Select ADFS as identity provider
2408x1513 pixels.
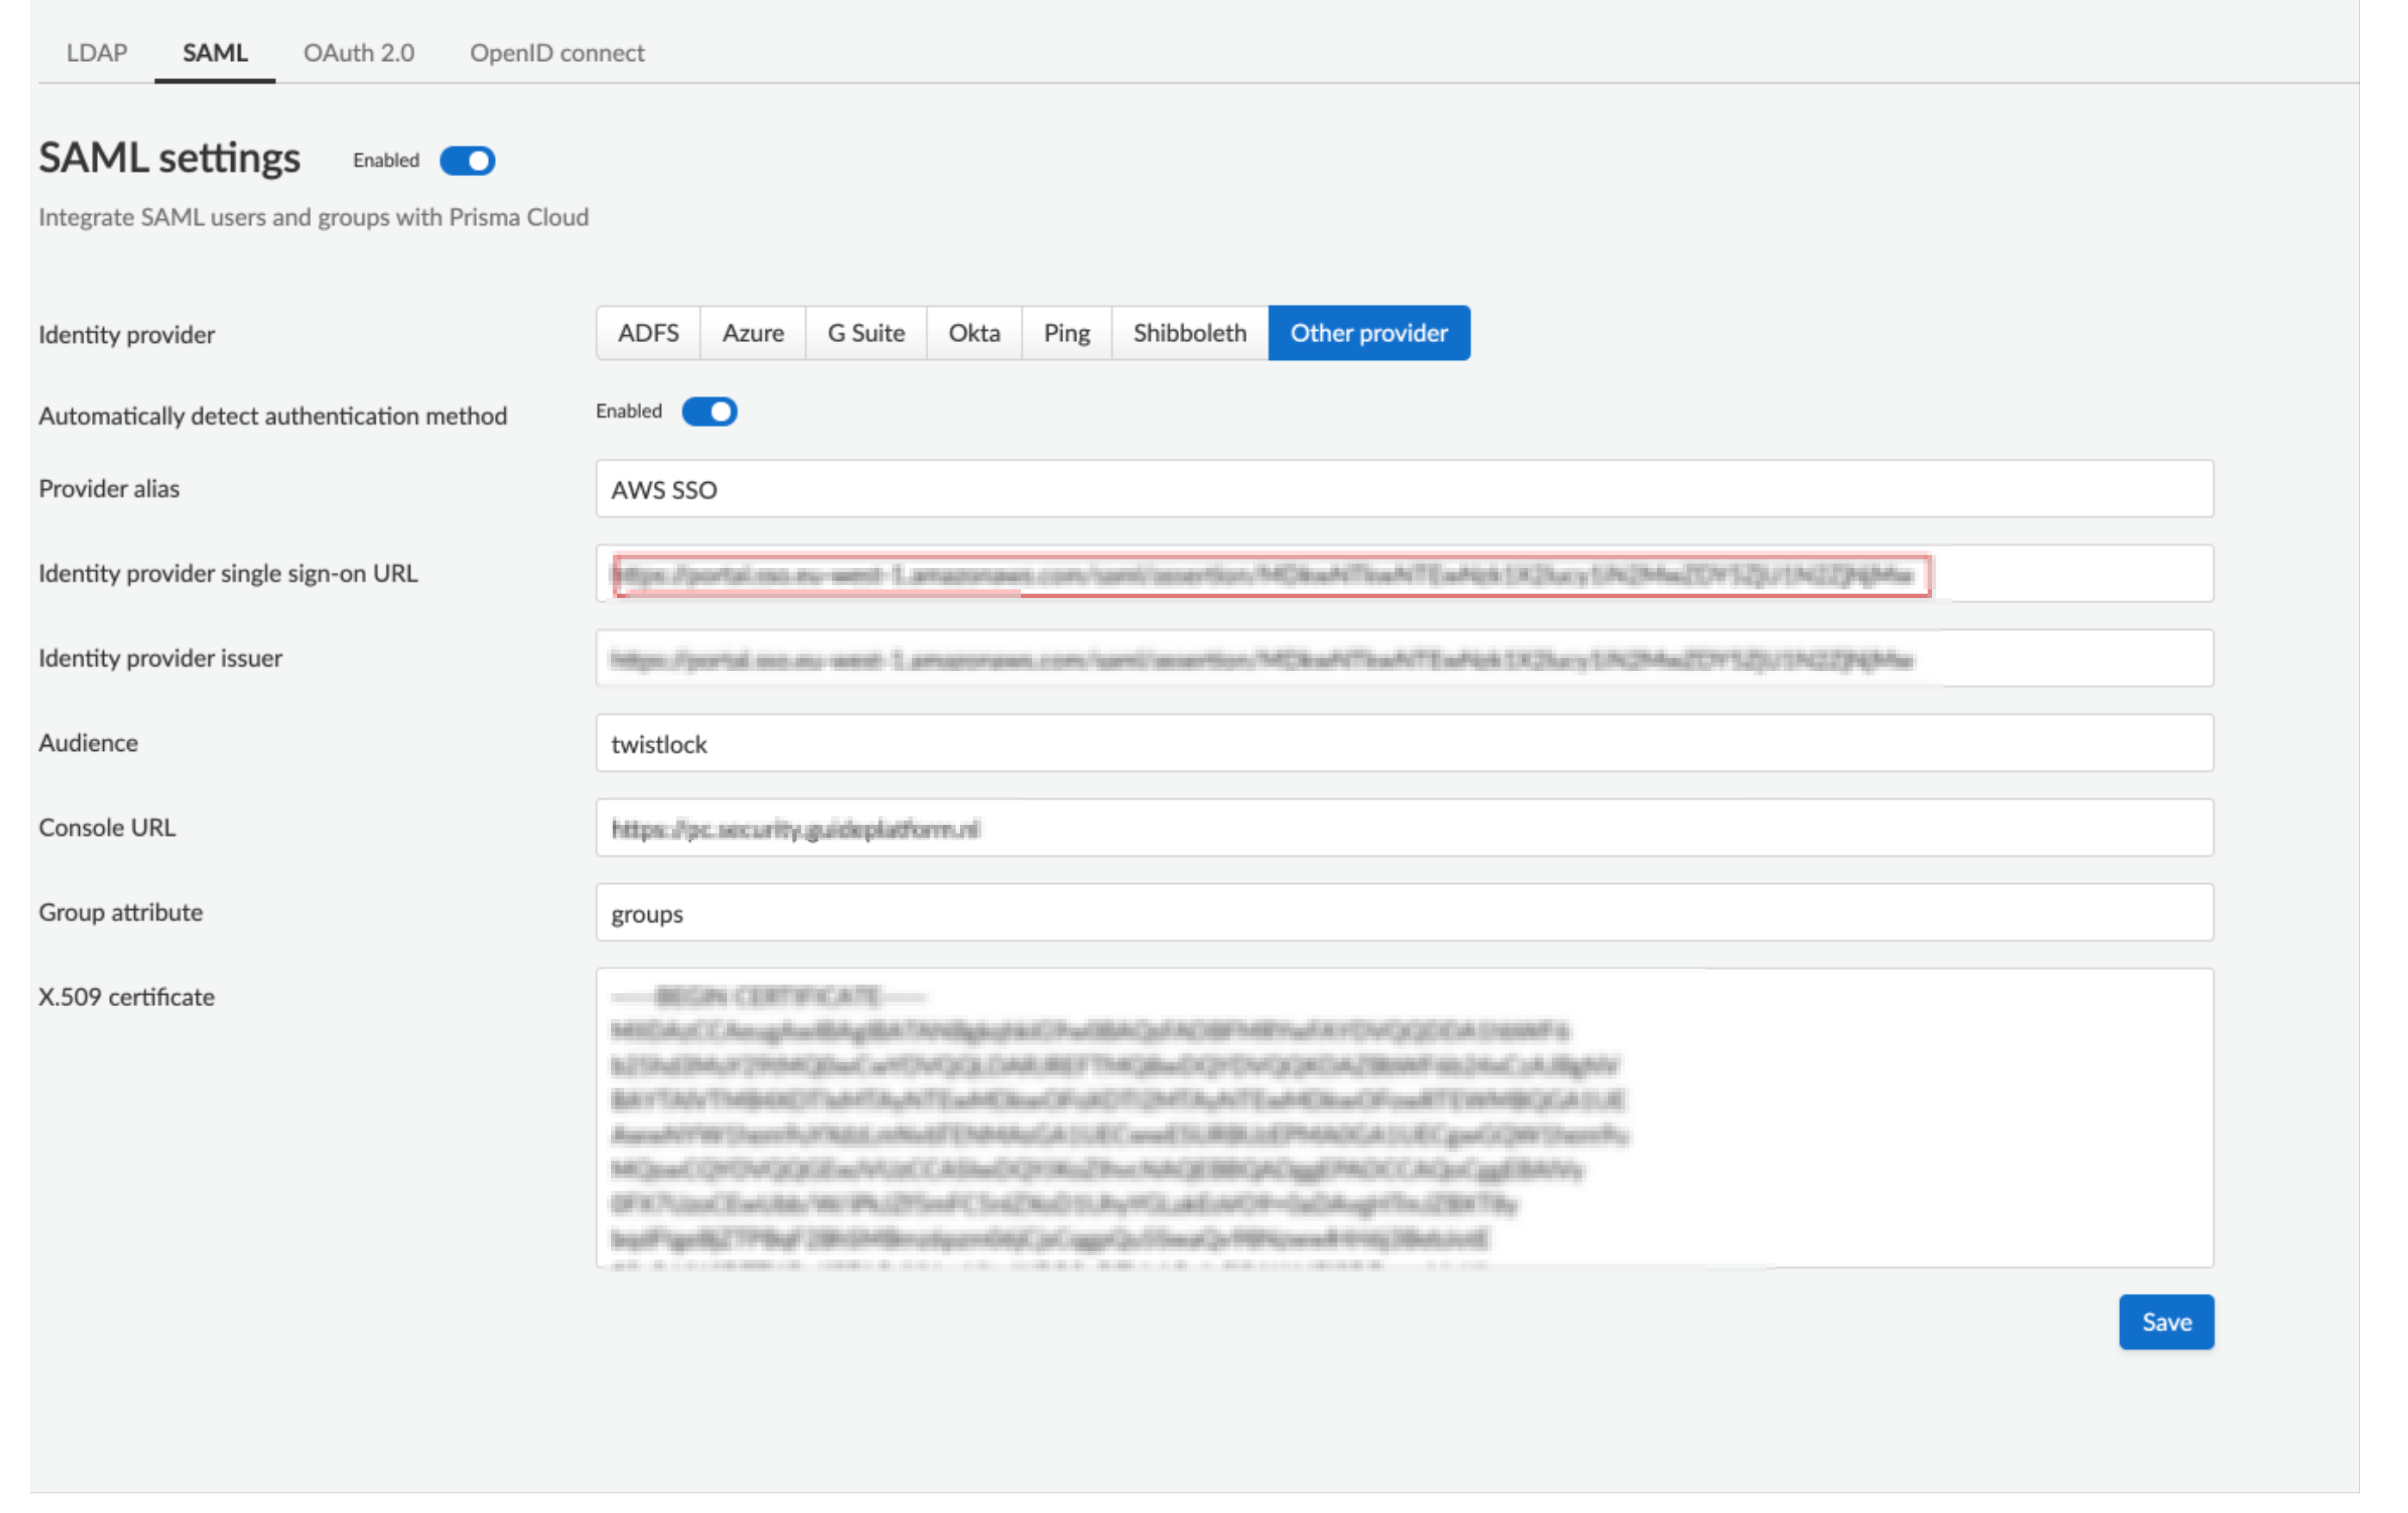tap(647, 333)
